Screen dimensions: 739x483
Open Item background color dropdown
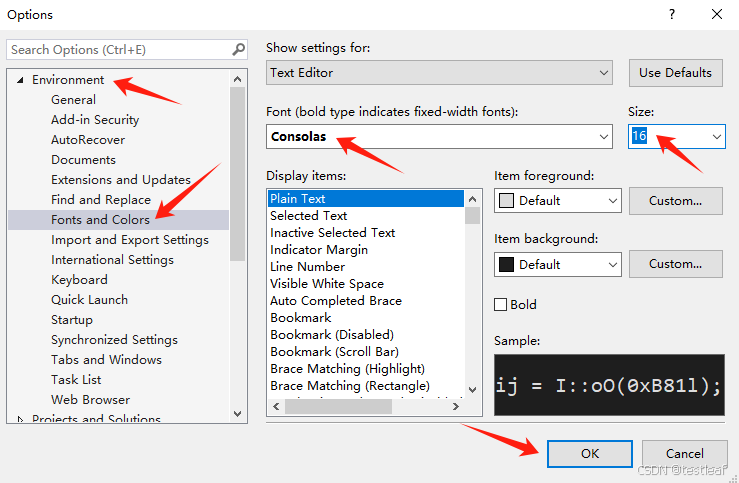(x=558, y=264)
